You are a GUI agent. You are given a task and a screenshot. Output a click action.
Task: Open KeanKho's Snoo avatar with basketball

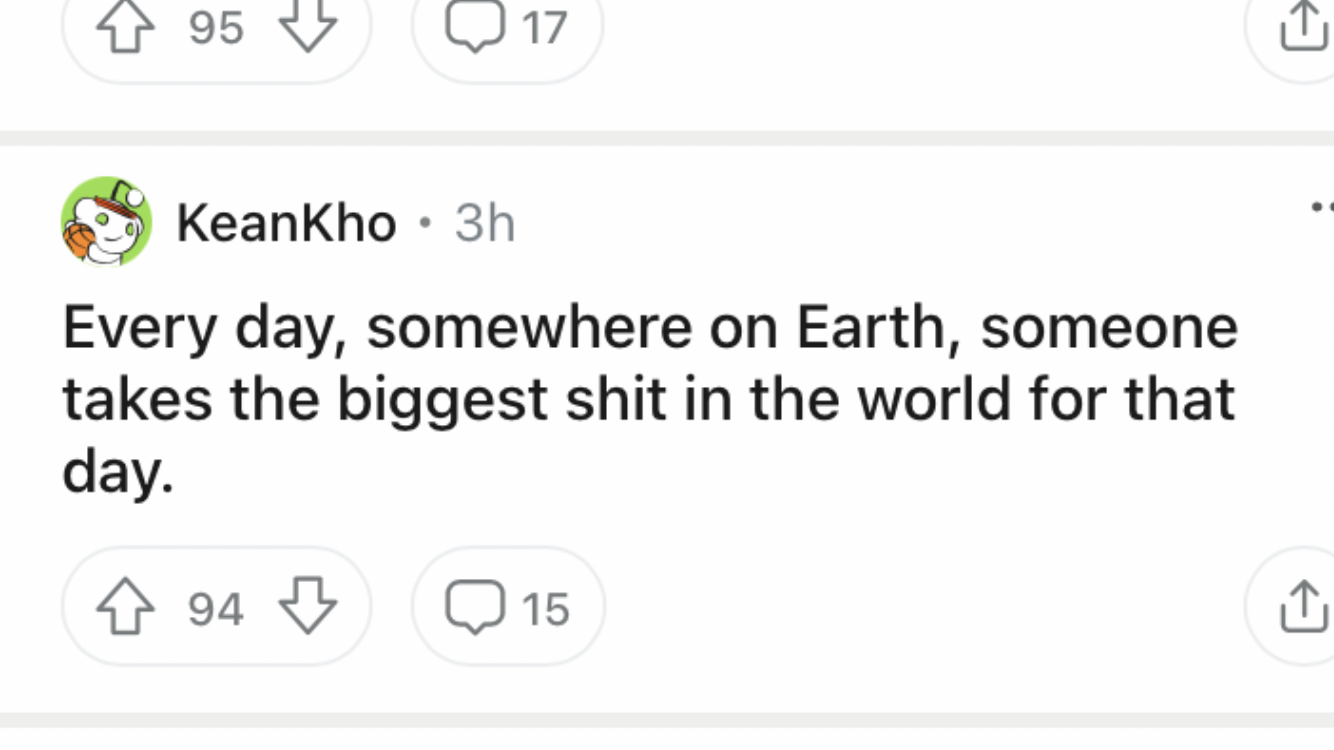tap(106, 222)
